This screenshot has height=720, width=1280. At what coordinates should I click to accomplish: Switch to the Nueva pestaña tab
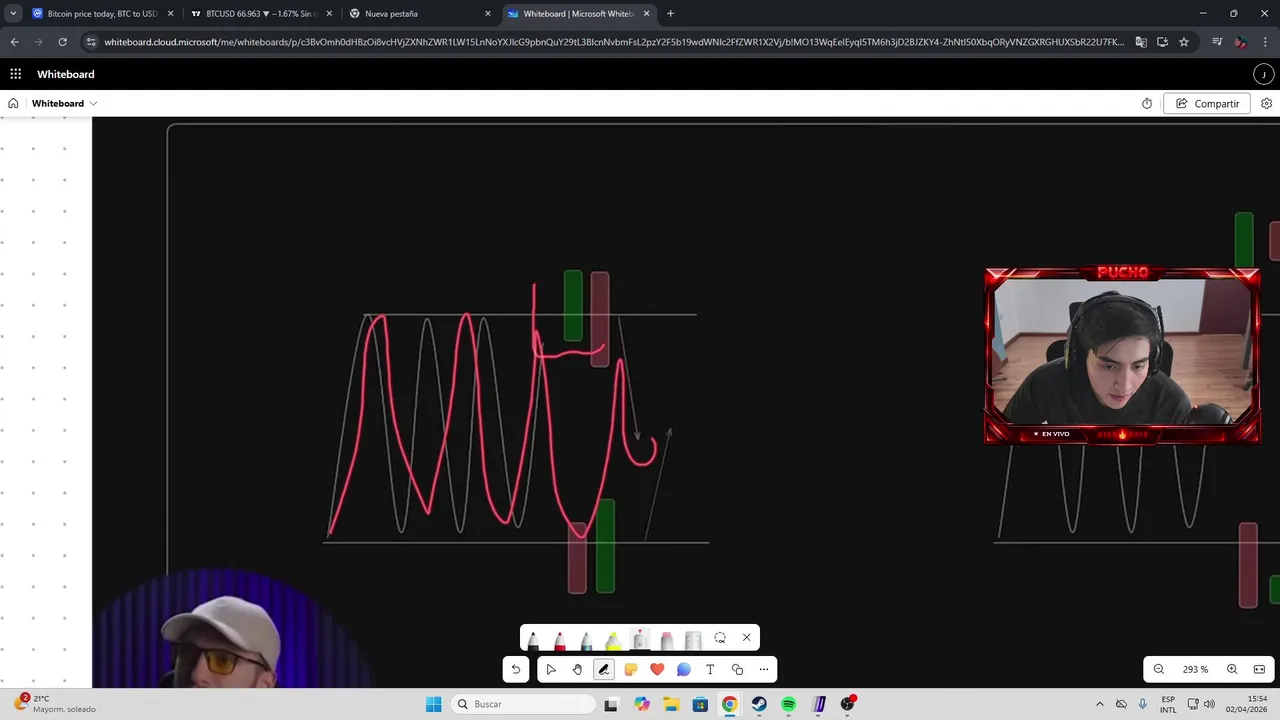(x=420, y=14)
